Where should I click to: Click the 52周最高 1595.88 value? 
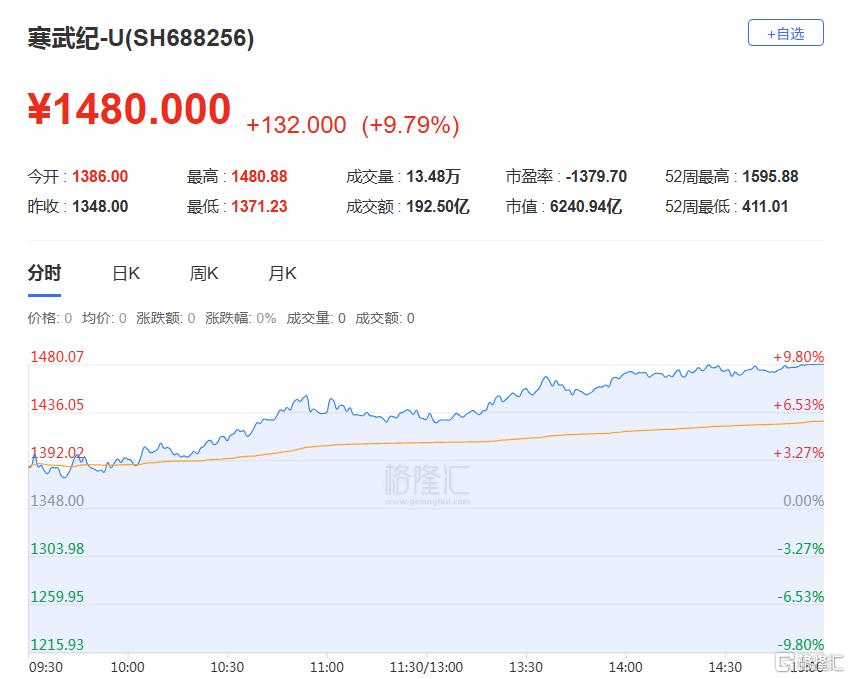770,177
